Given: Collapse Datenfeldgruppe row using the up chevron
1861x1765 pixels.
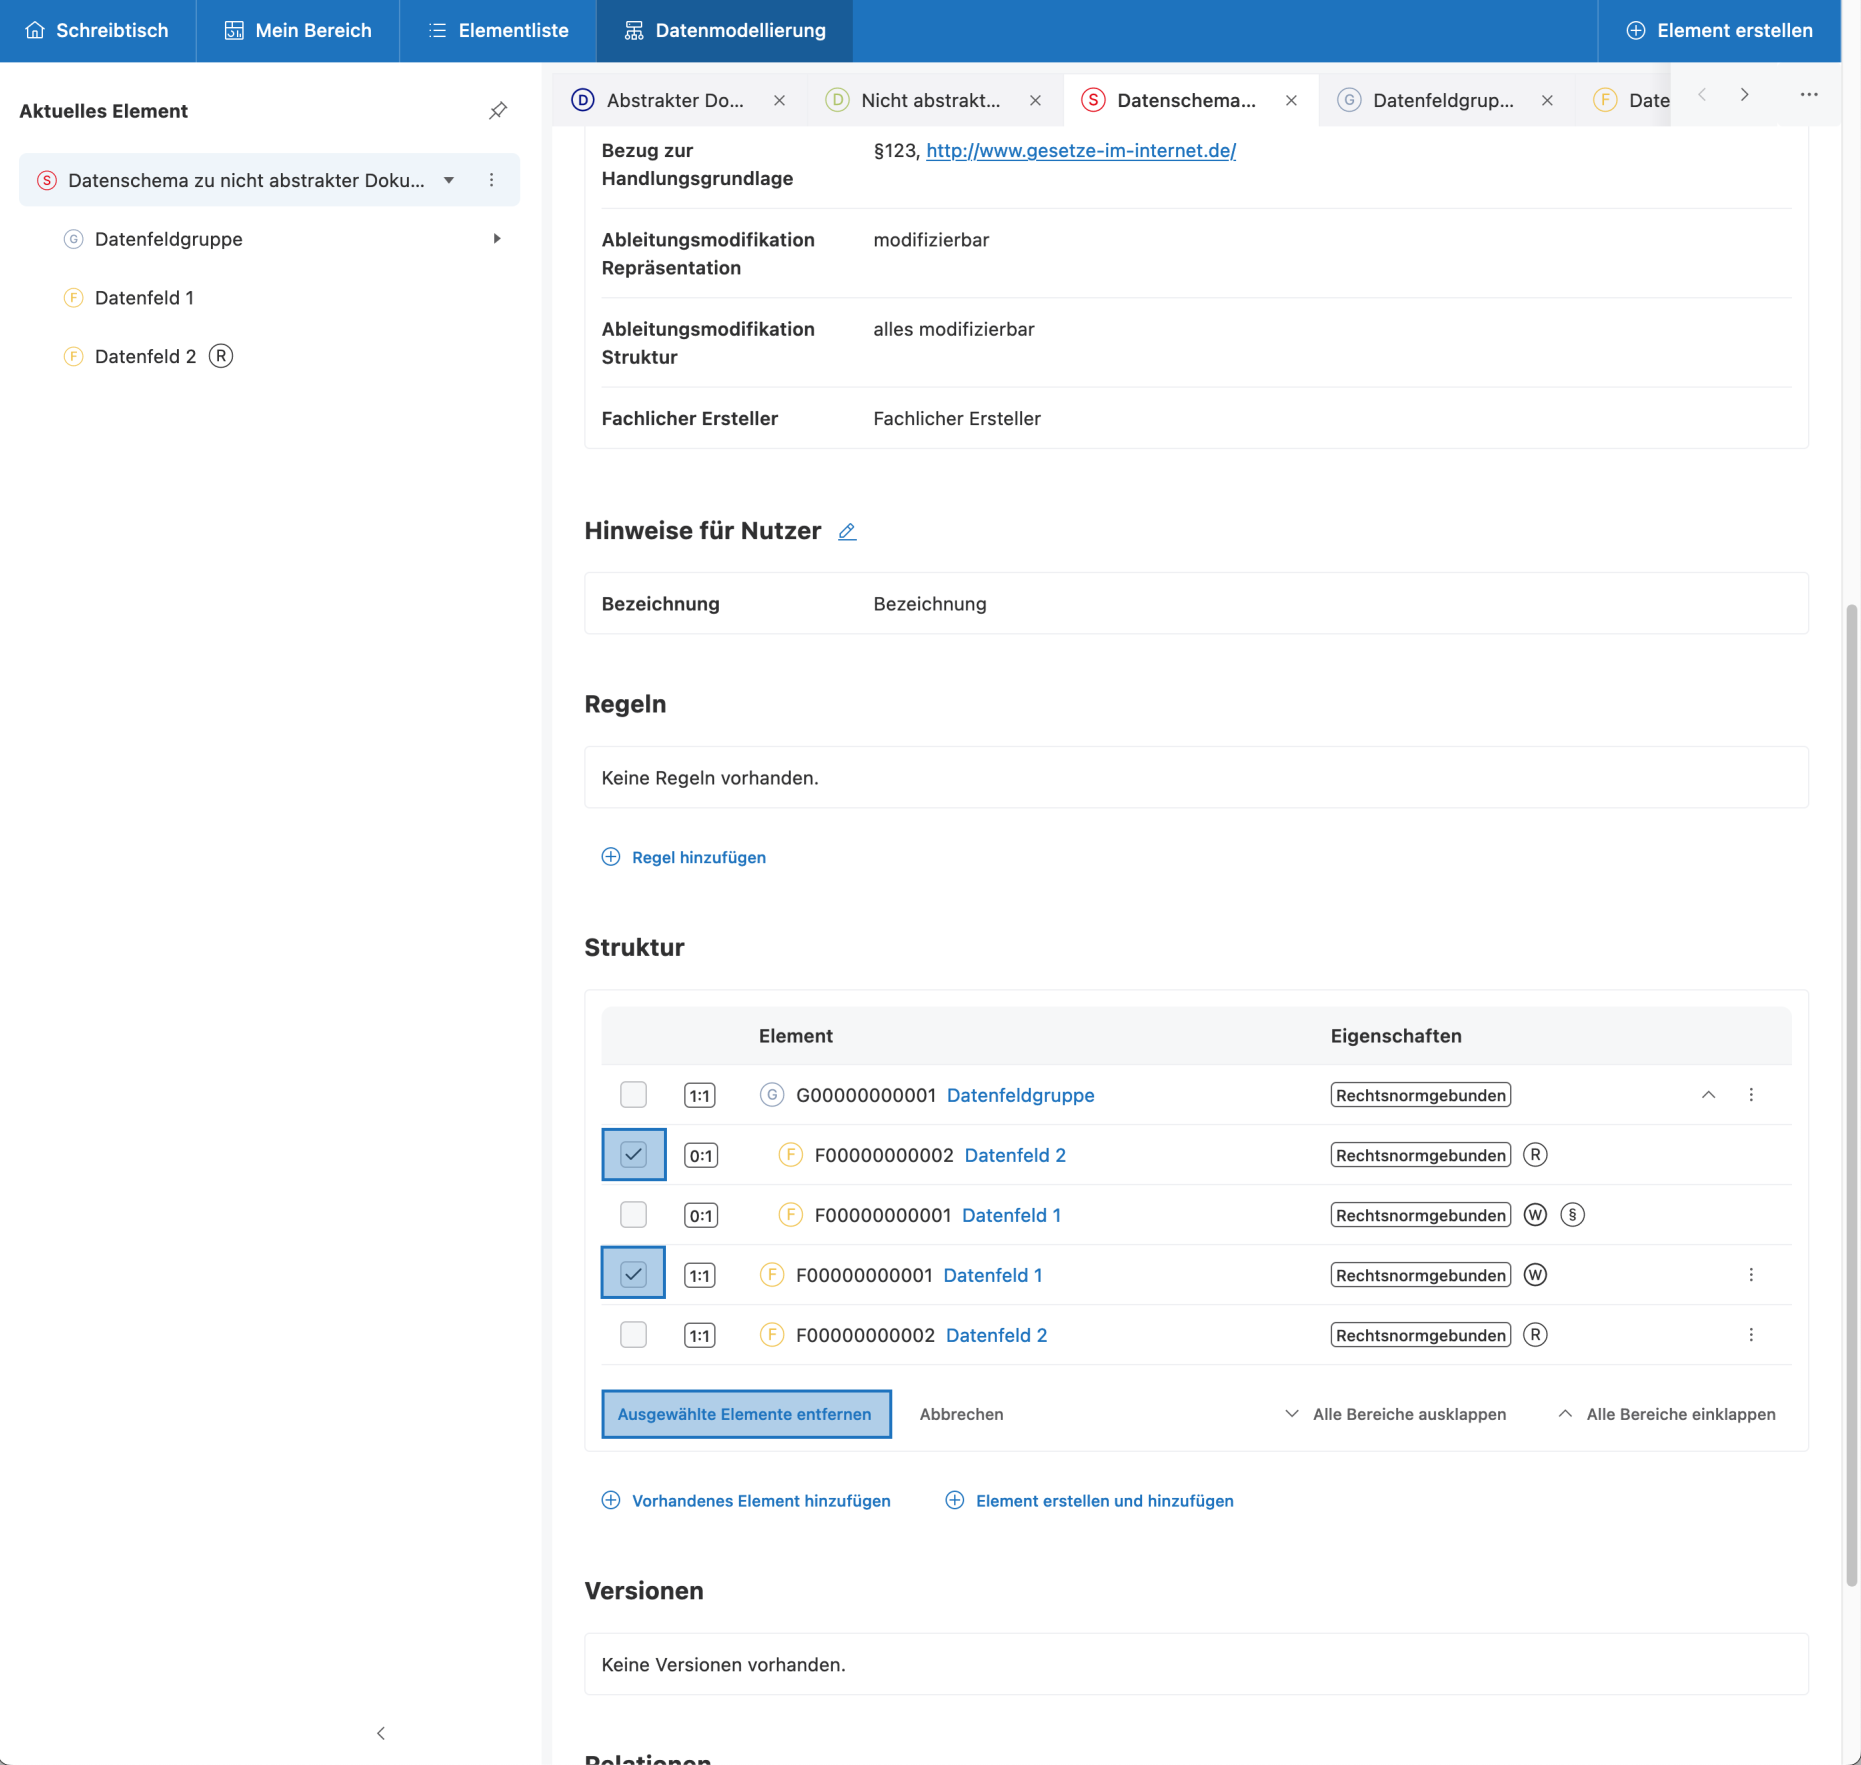Looking at the screenshot, I should (x=1708, y=1095).
